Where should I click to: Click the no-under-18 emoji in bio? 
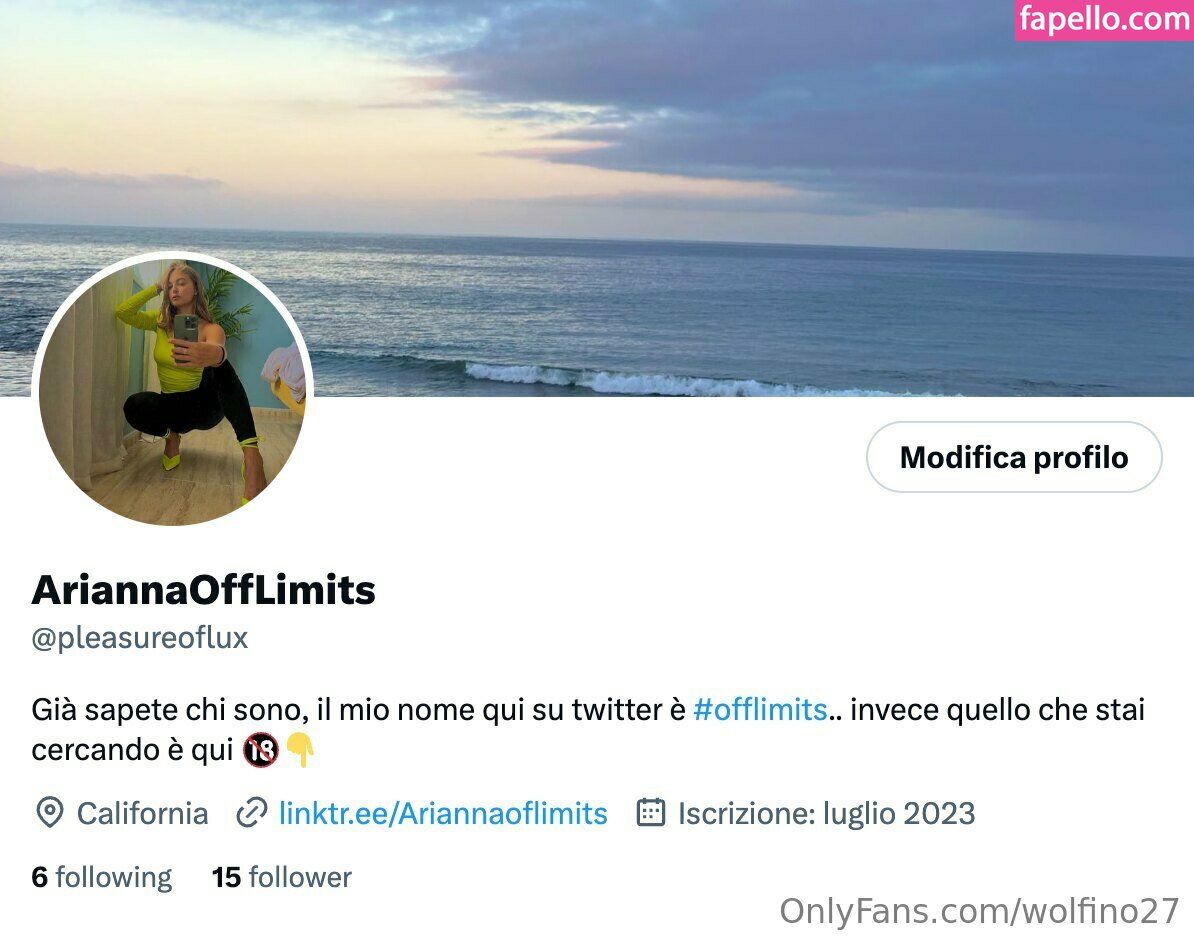pyautogui.click(x=260, y=750)
